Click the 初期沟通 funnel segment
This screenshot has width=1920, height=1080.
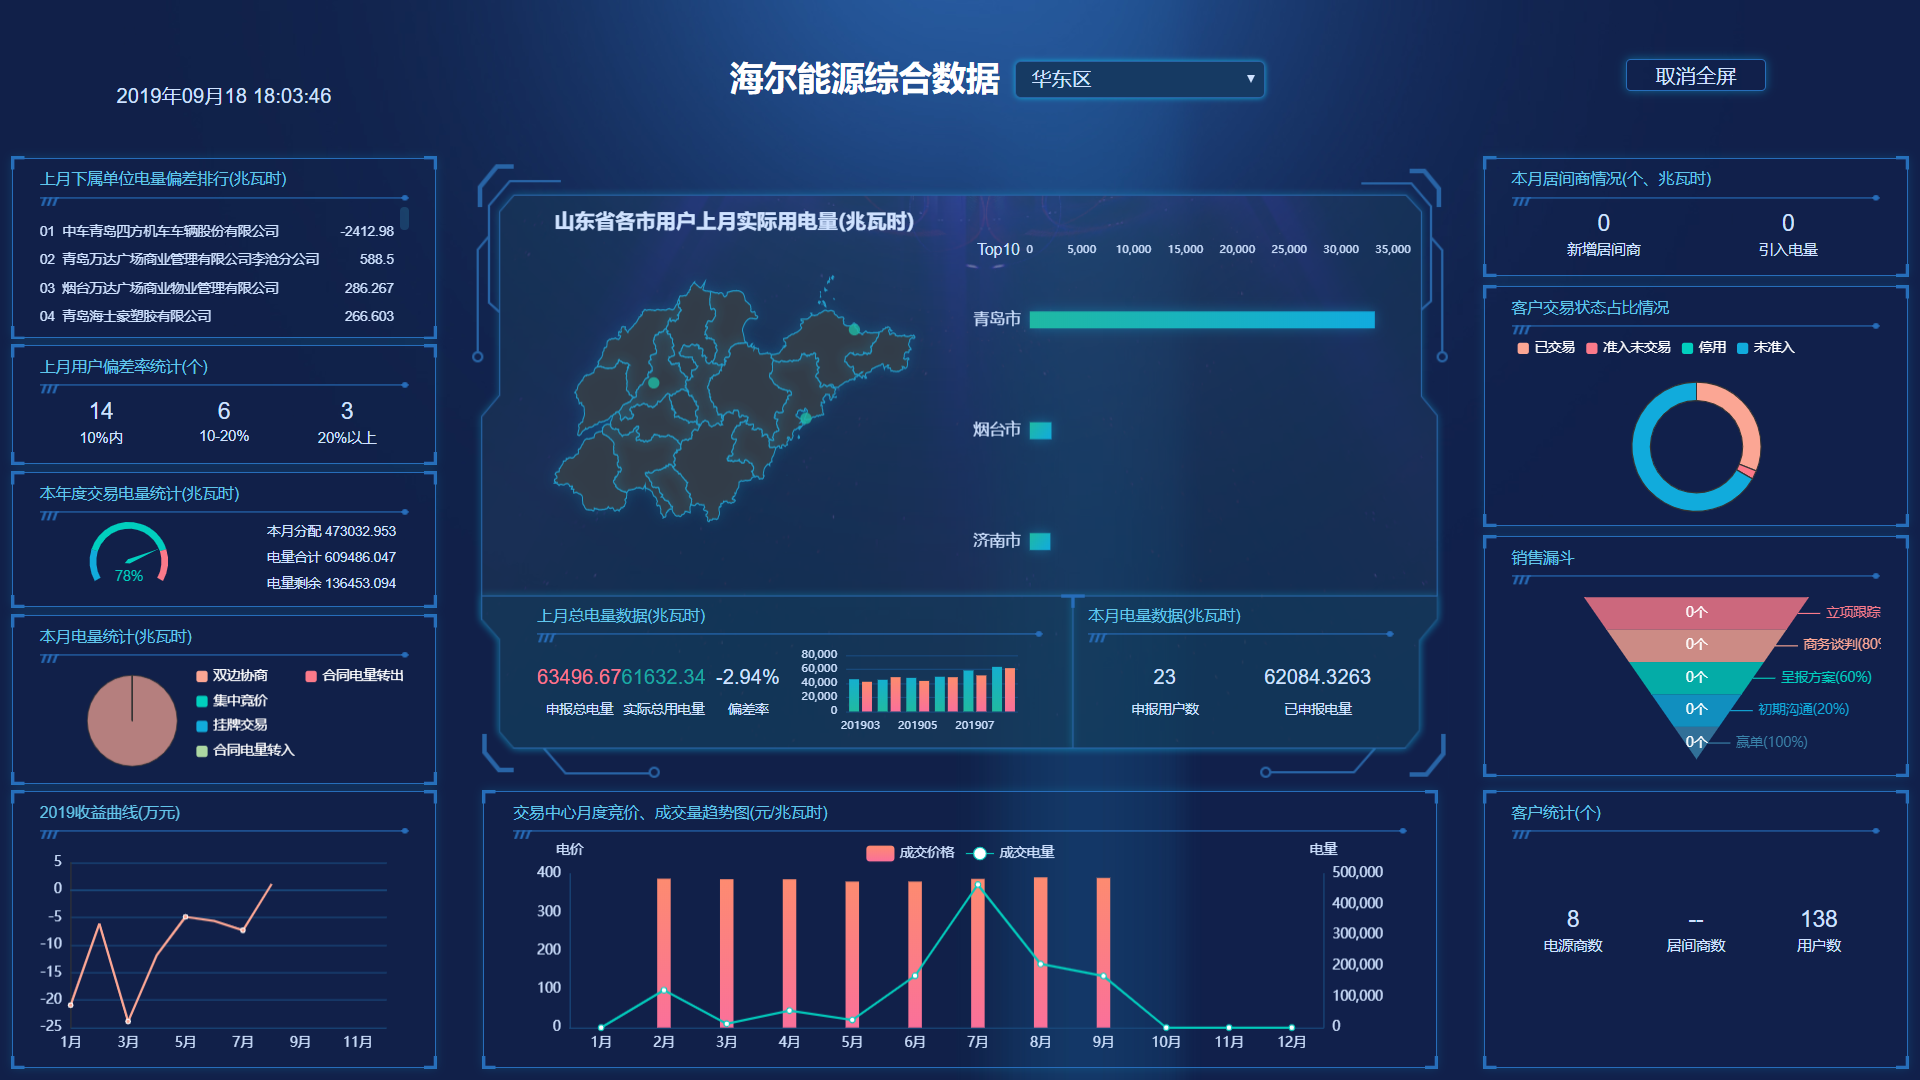[x=1696, y=709]
